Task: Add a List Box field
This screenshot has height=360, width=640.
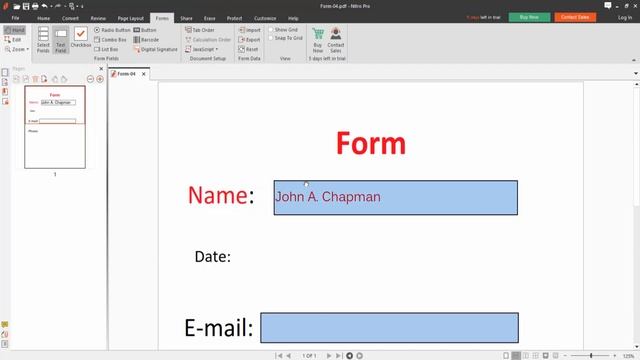Action: coord(106,49)
